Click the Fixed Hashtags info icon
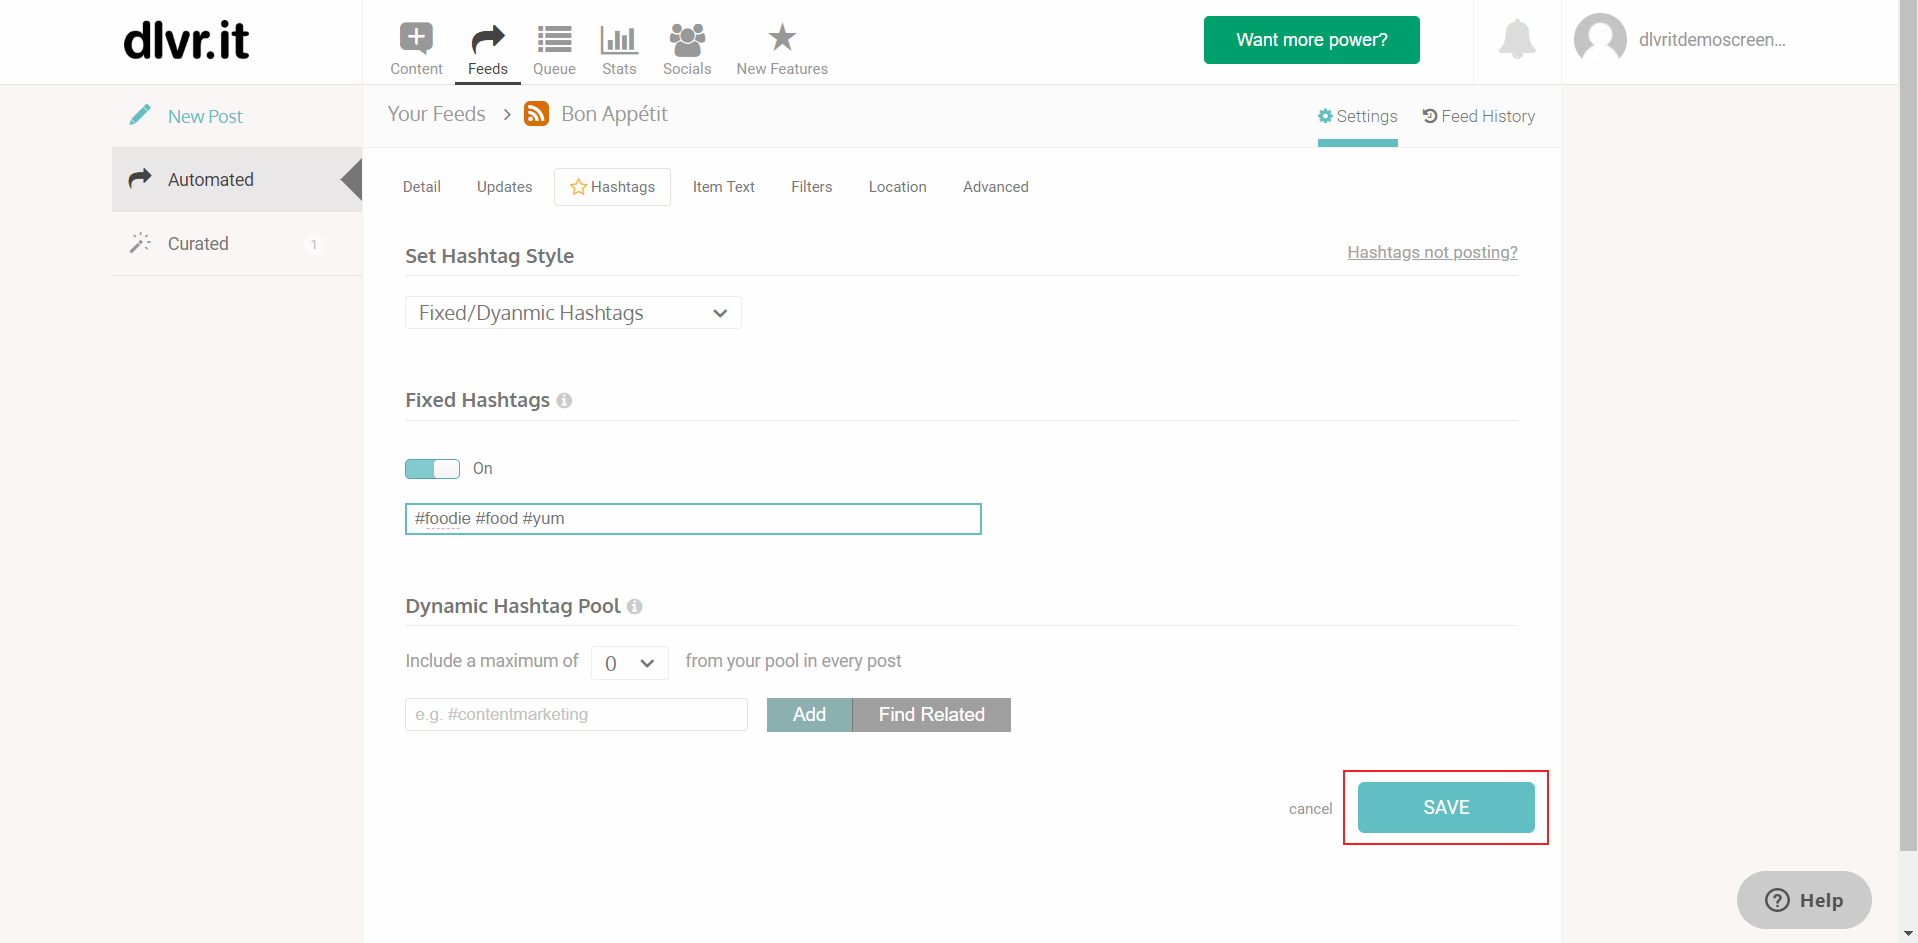Image resolution: width=1918 pixels, height=943 pixels. pyautogui.click(x=564, y=400)
